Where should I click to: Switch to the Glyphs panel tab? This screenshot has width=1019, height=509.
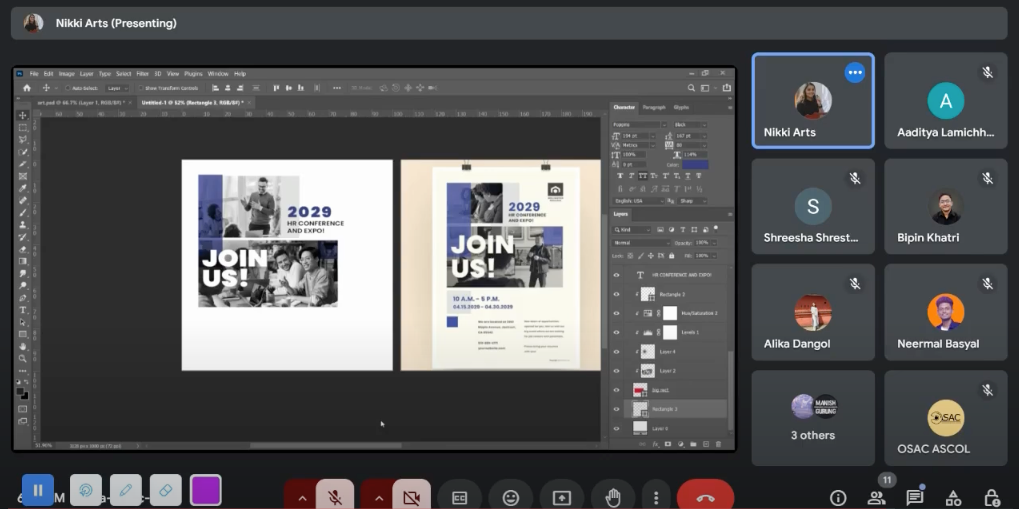coord(681,107)
